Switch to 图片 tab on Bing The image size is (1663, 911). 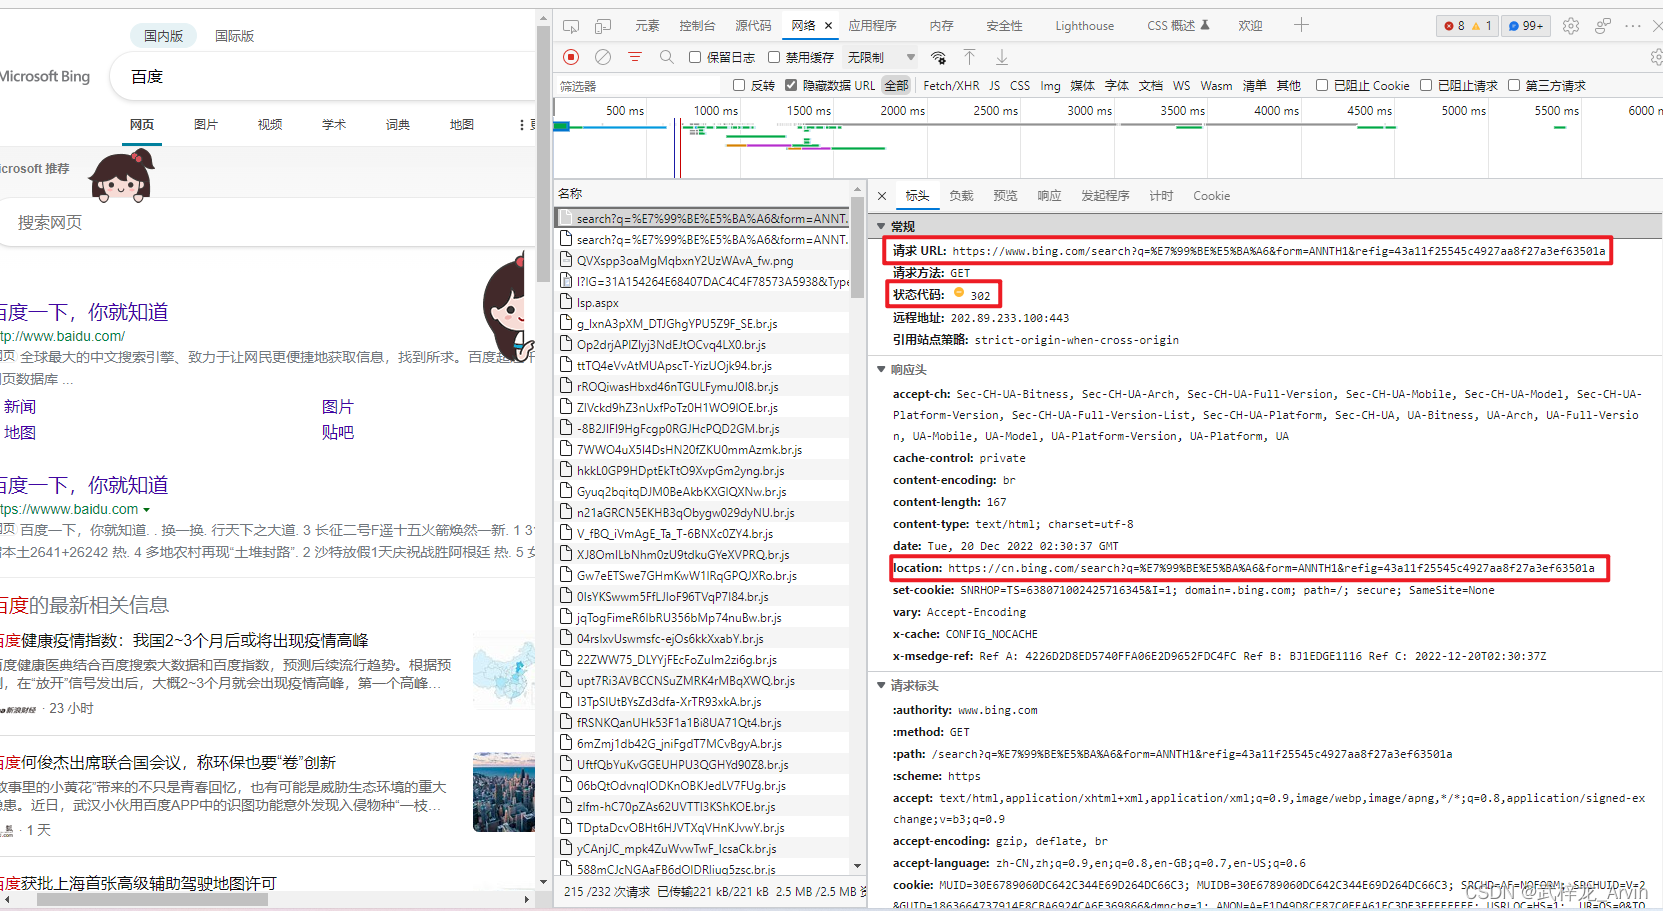206,125
